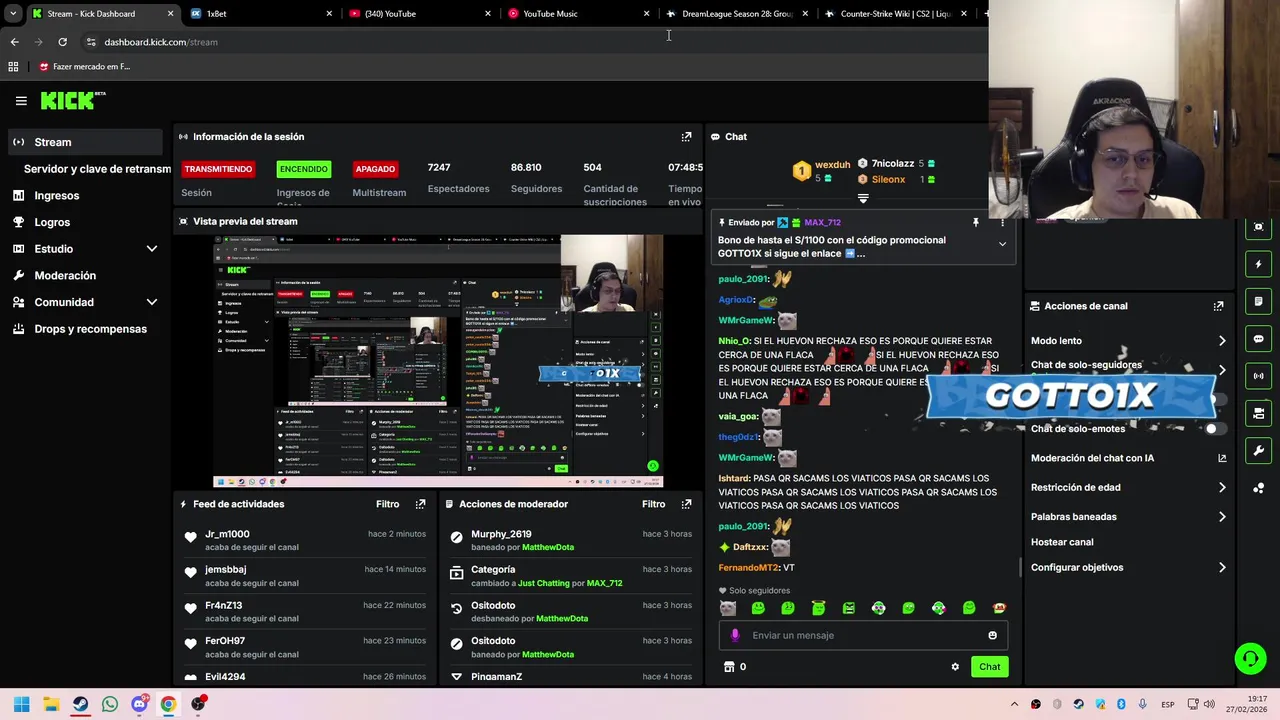Click the wrench icon in right sidebar
The height and width of the screenshot is (720, 1280).
(x=1258, y=450)
